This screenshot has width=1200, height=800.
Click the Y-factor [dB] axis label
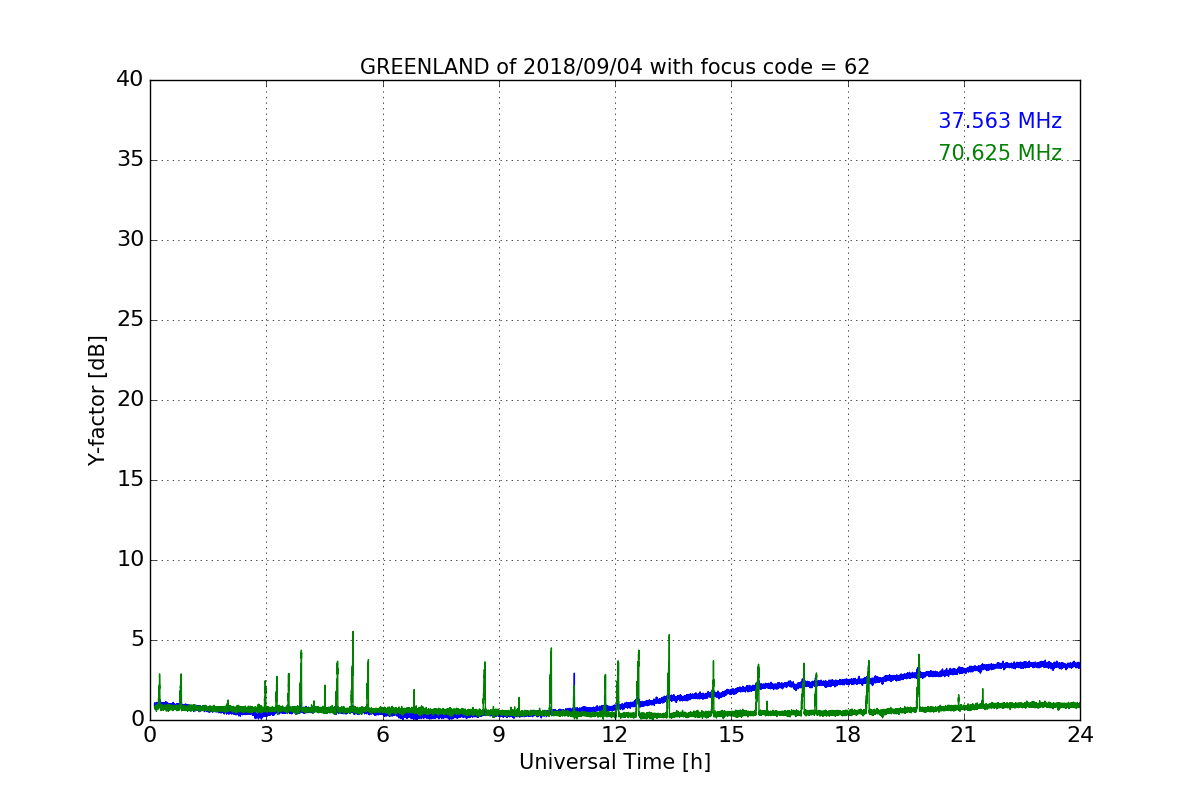[97, 400]
